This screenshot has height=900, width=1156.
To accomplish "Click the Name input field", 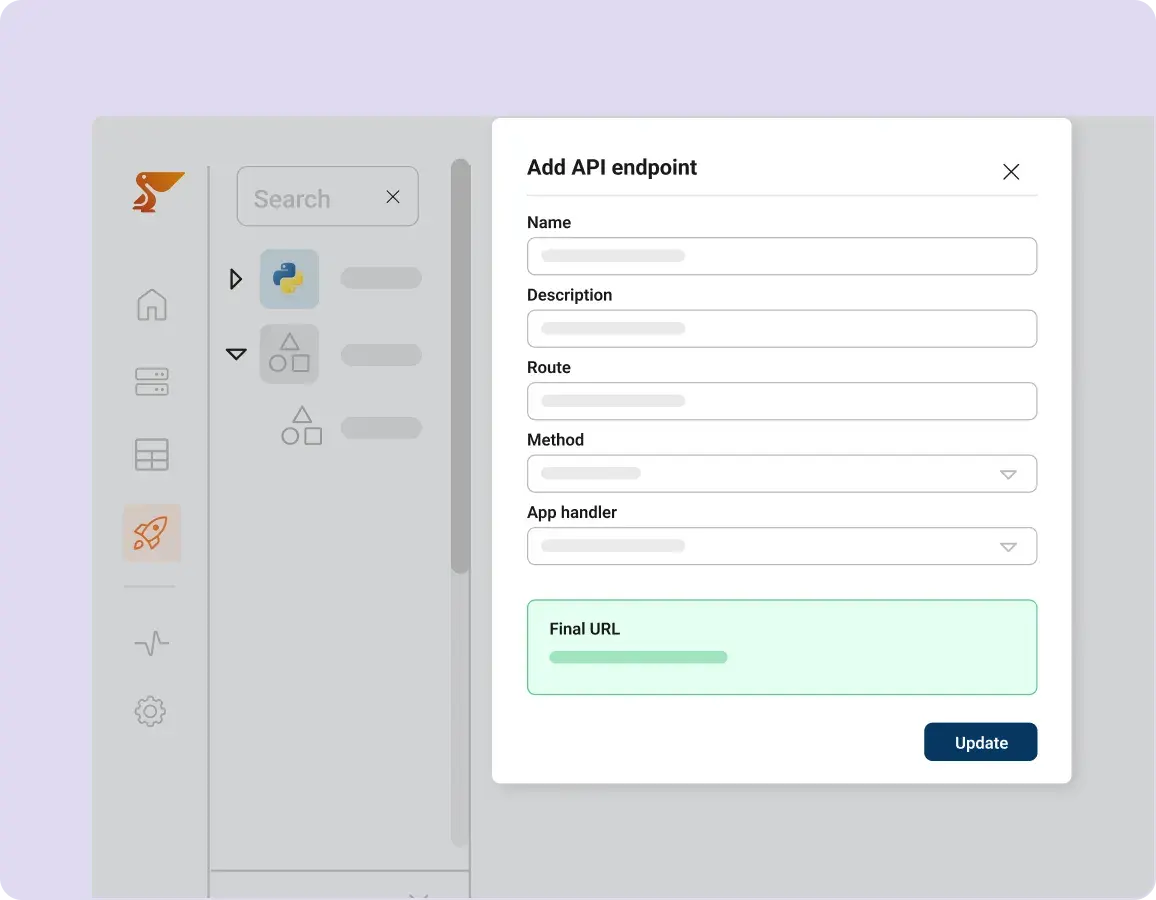I will pos(782,256).
